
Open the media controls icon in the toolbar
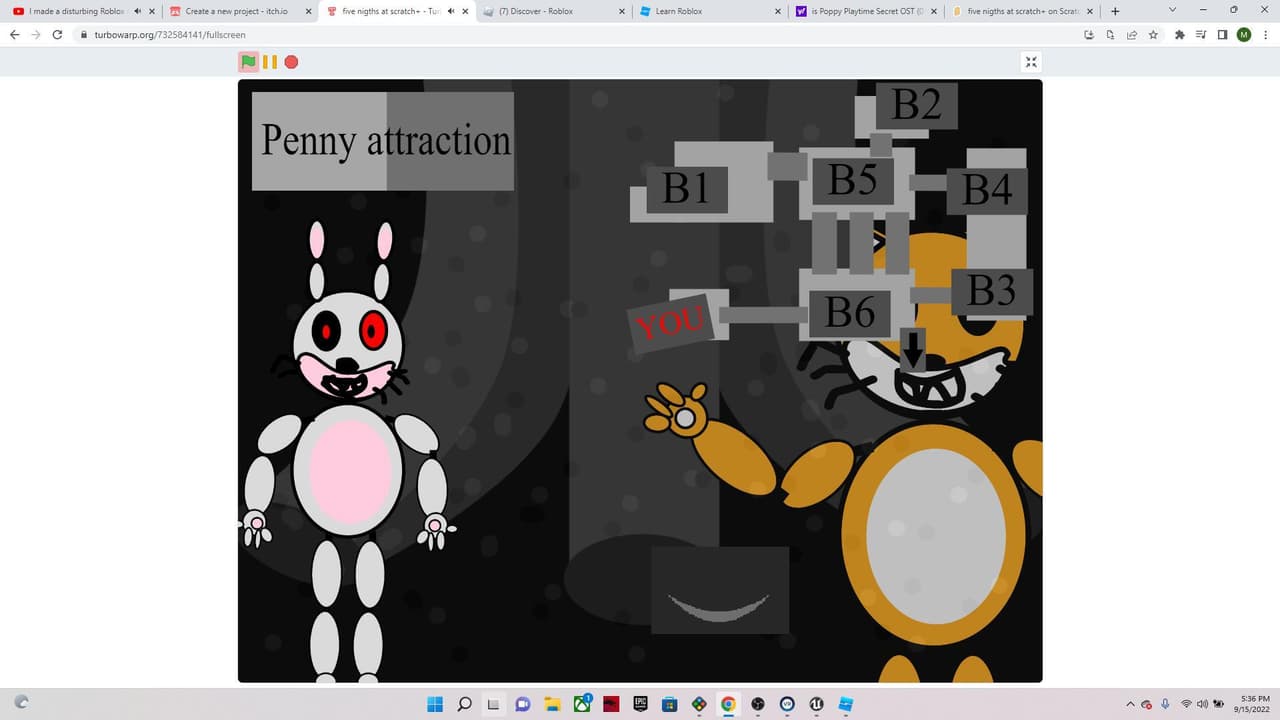1201,34
